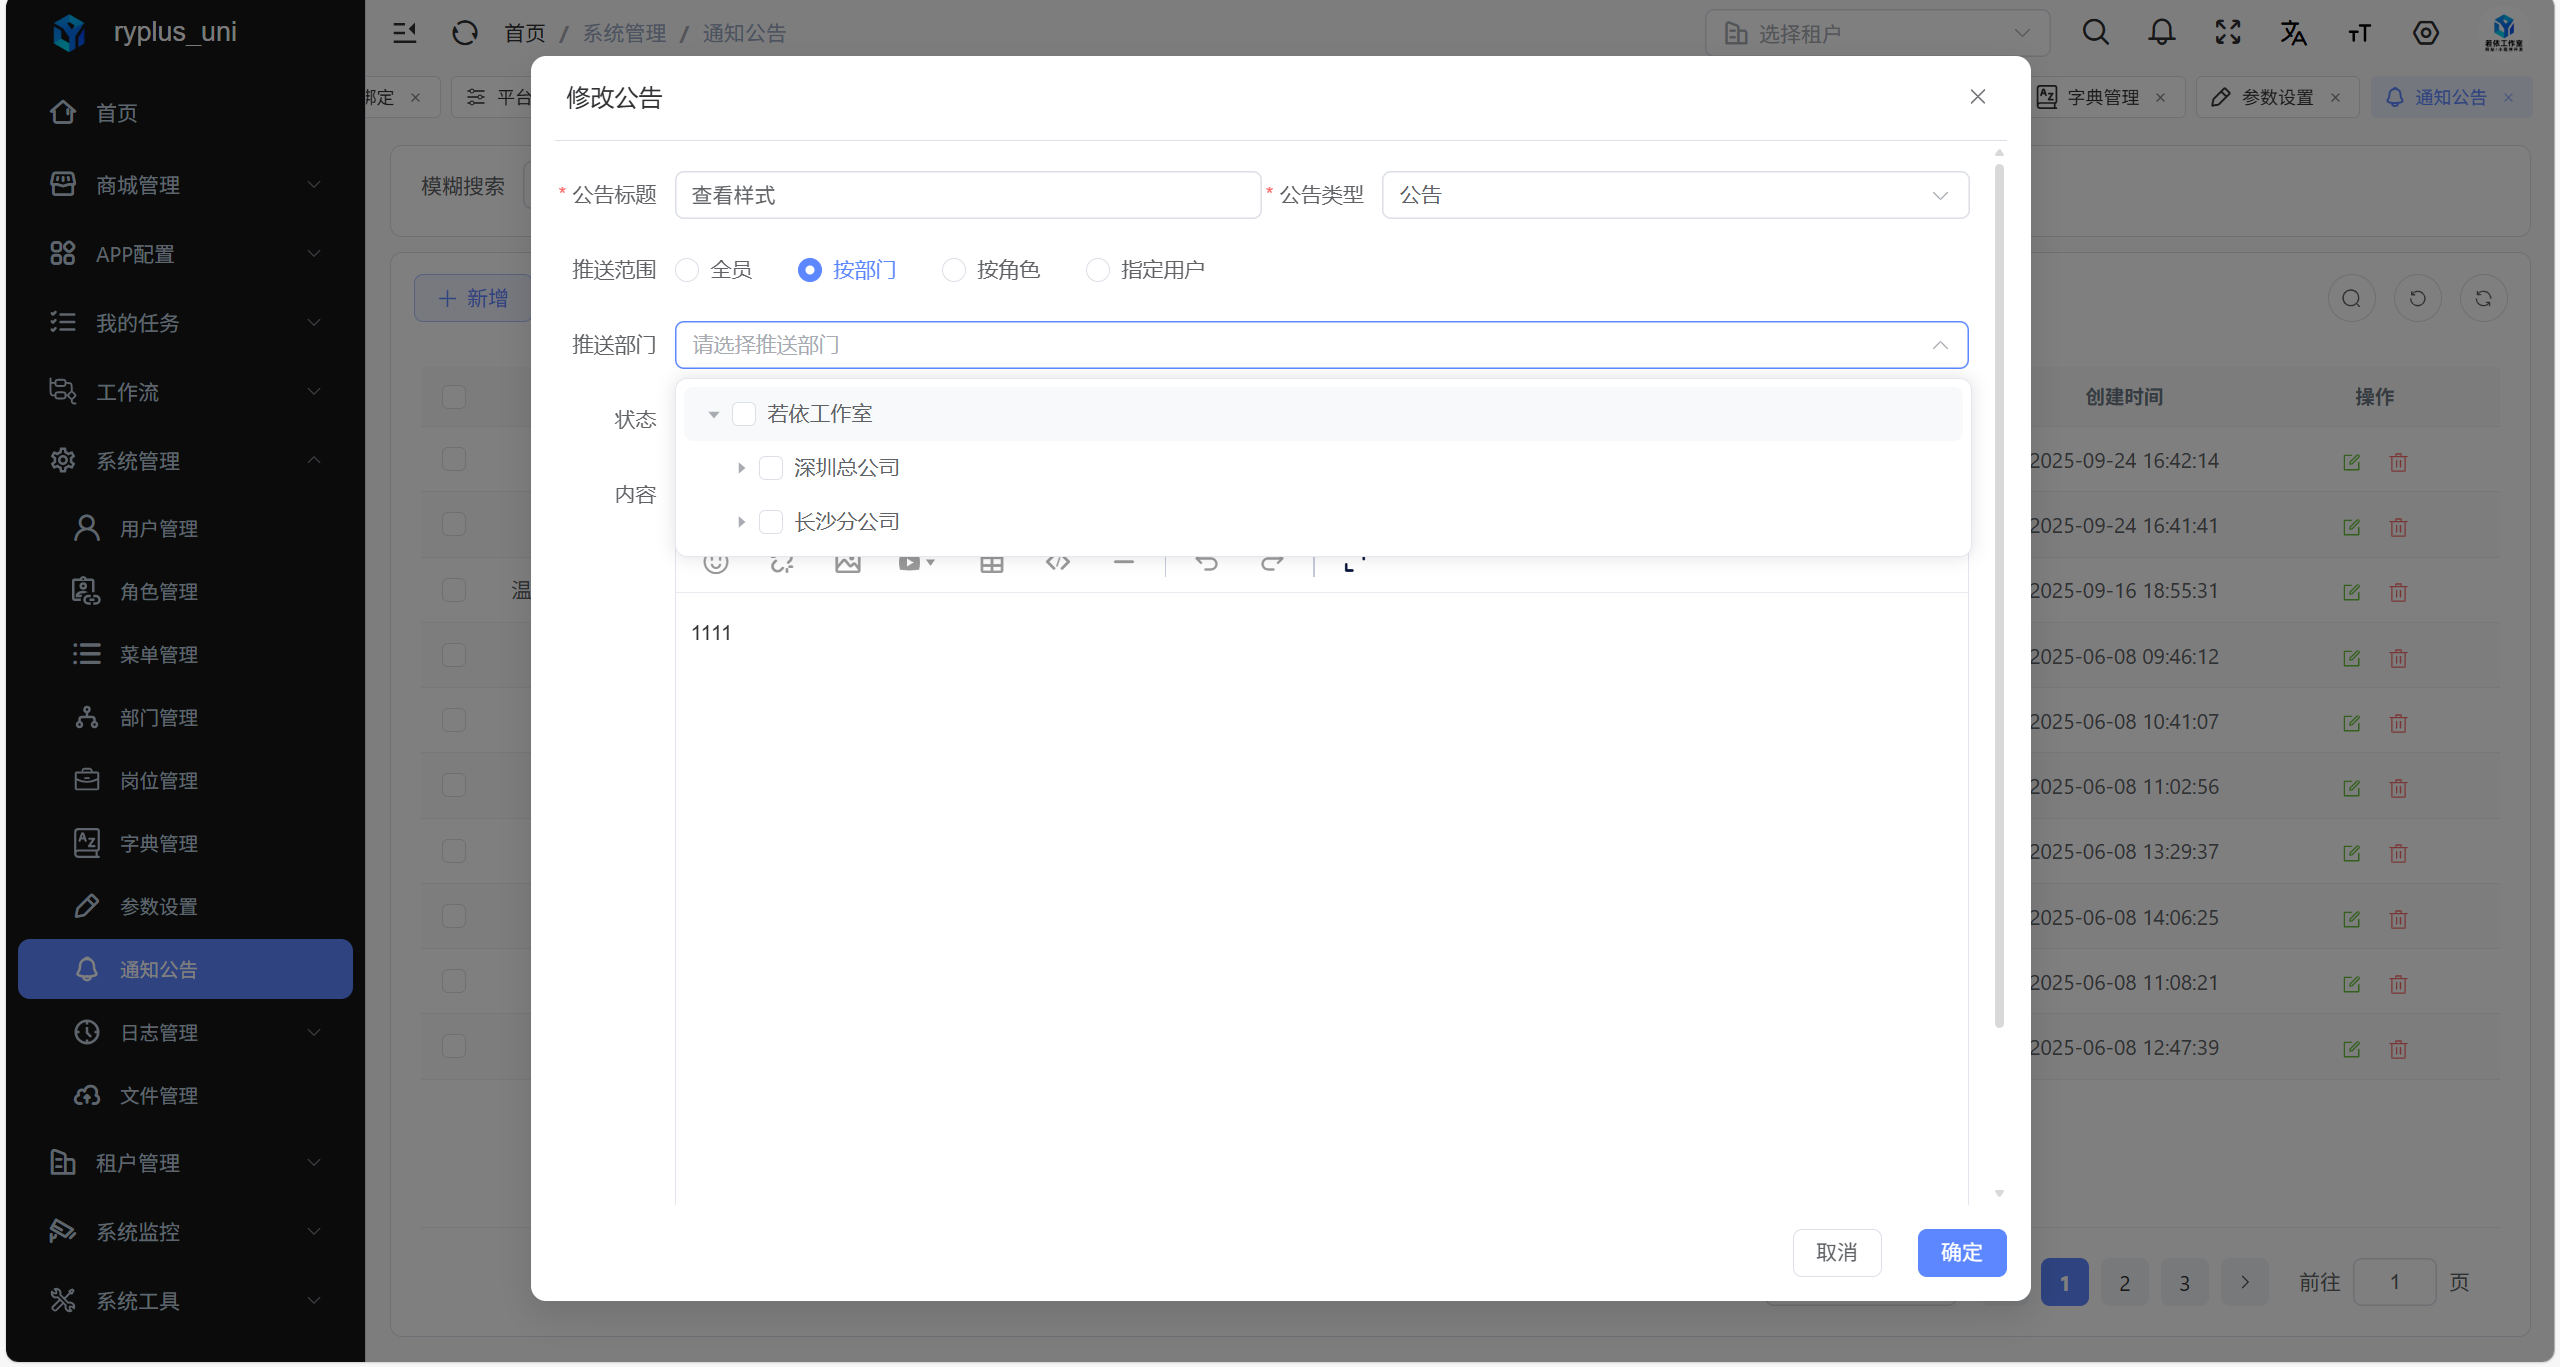Toggle fullscreen mode icon in header
Viewport: 2560px width, 1367px height.
point(2227,33)
